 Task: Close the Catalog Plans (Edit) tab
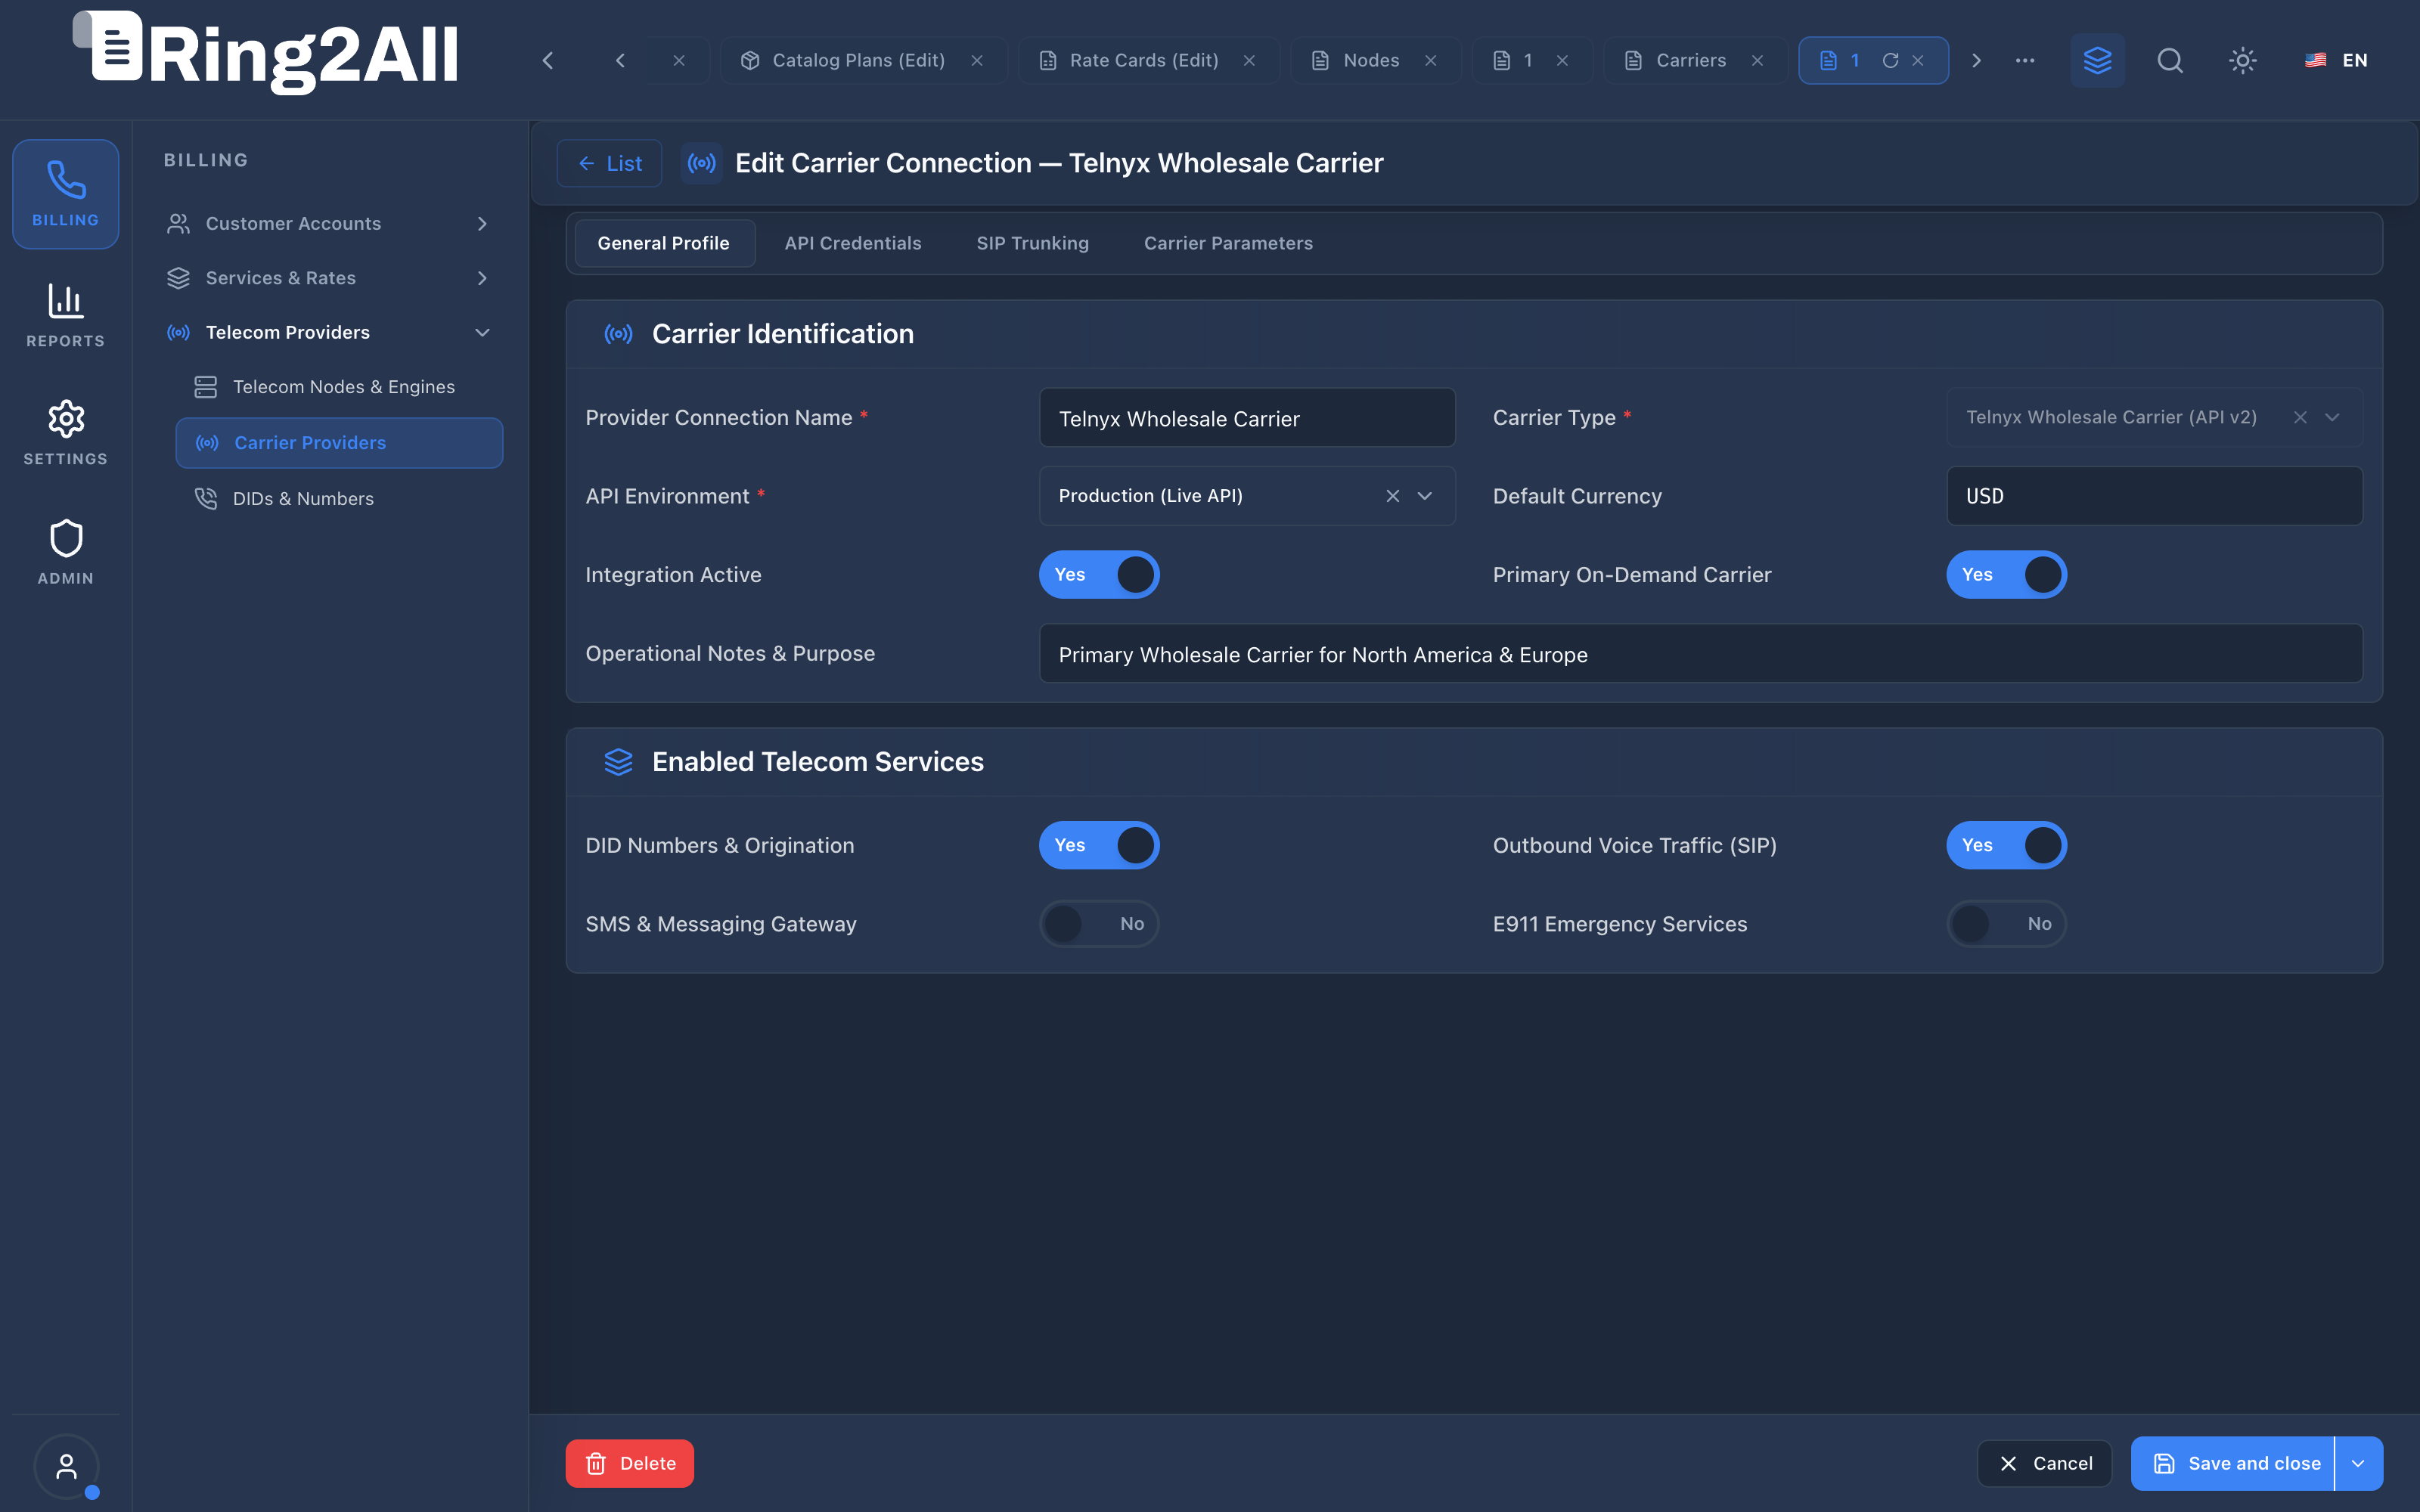977,60
